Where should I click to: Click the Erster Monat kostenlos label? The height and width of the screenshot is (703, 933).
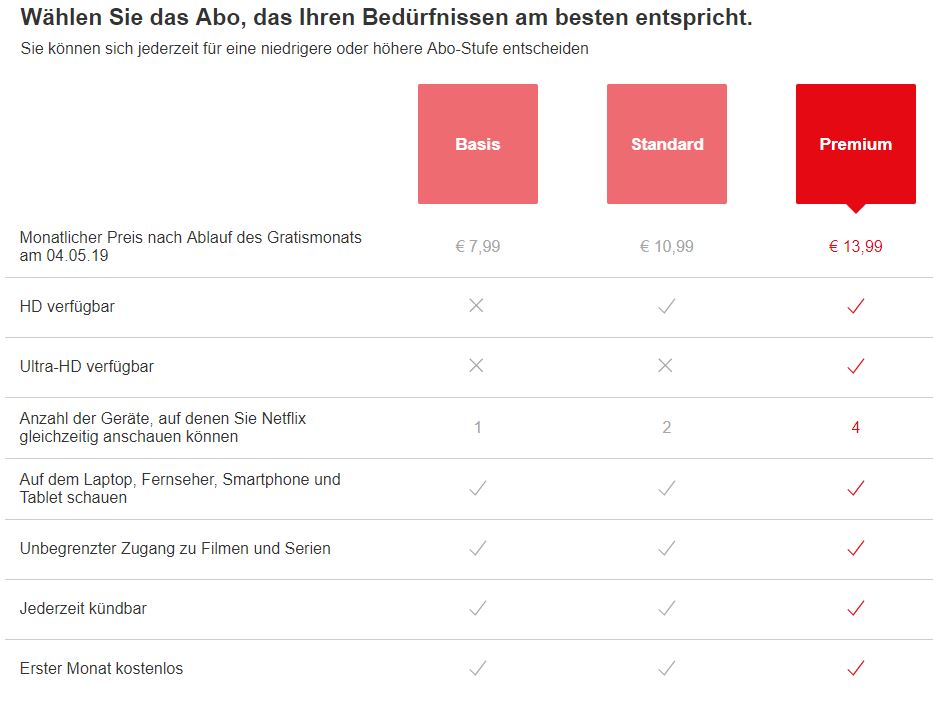pyautogui.click(x=101, y=668)
